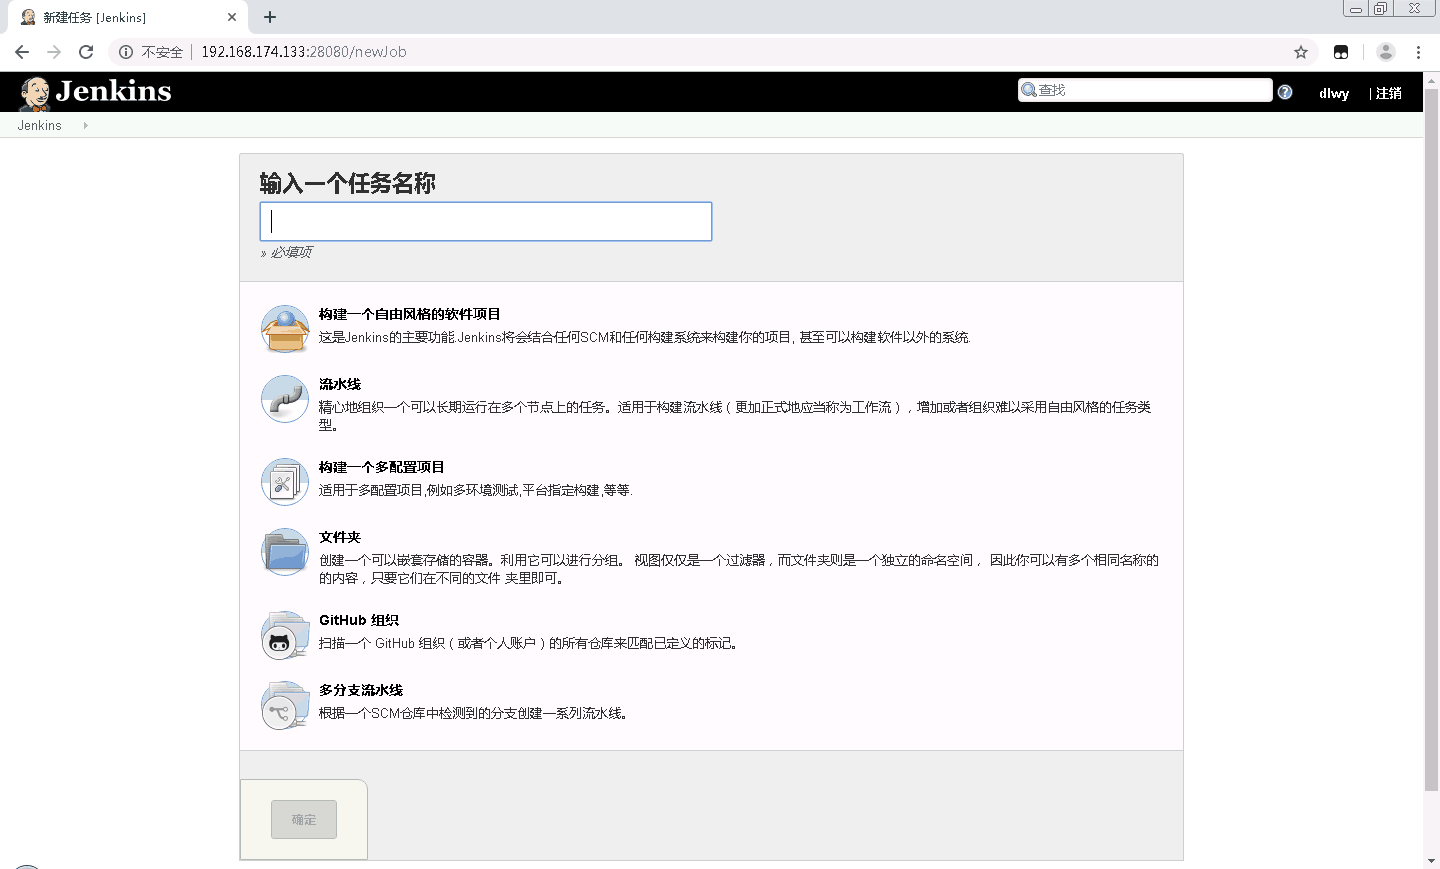Choose GitHub 组织 item title
The image size is (1440, 869).
pos(359,620)
